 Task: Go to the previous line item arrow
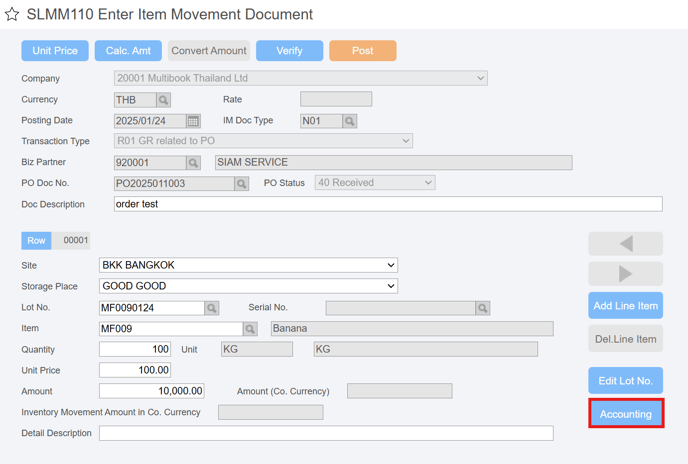click(x=625, y=244)
